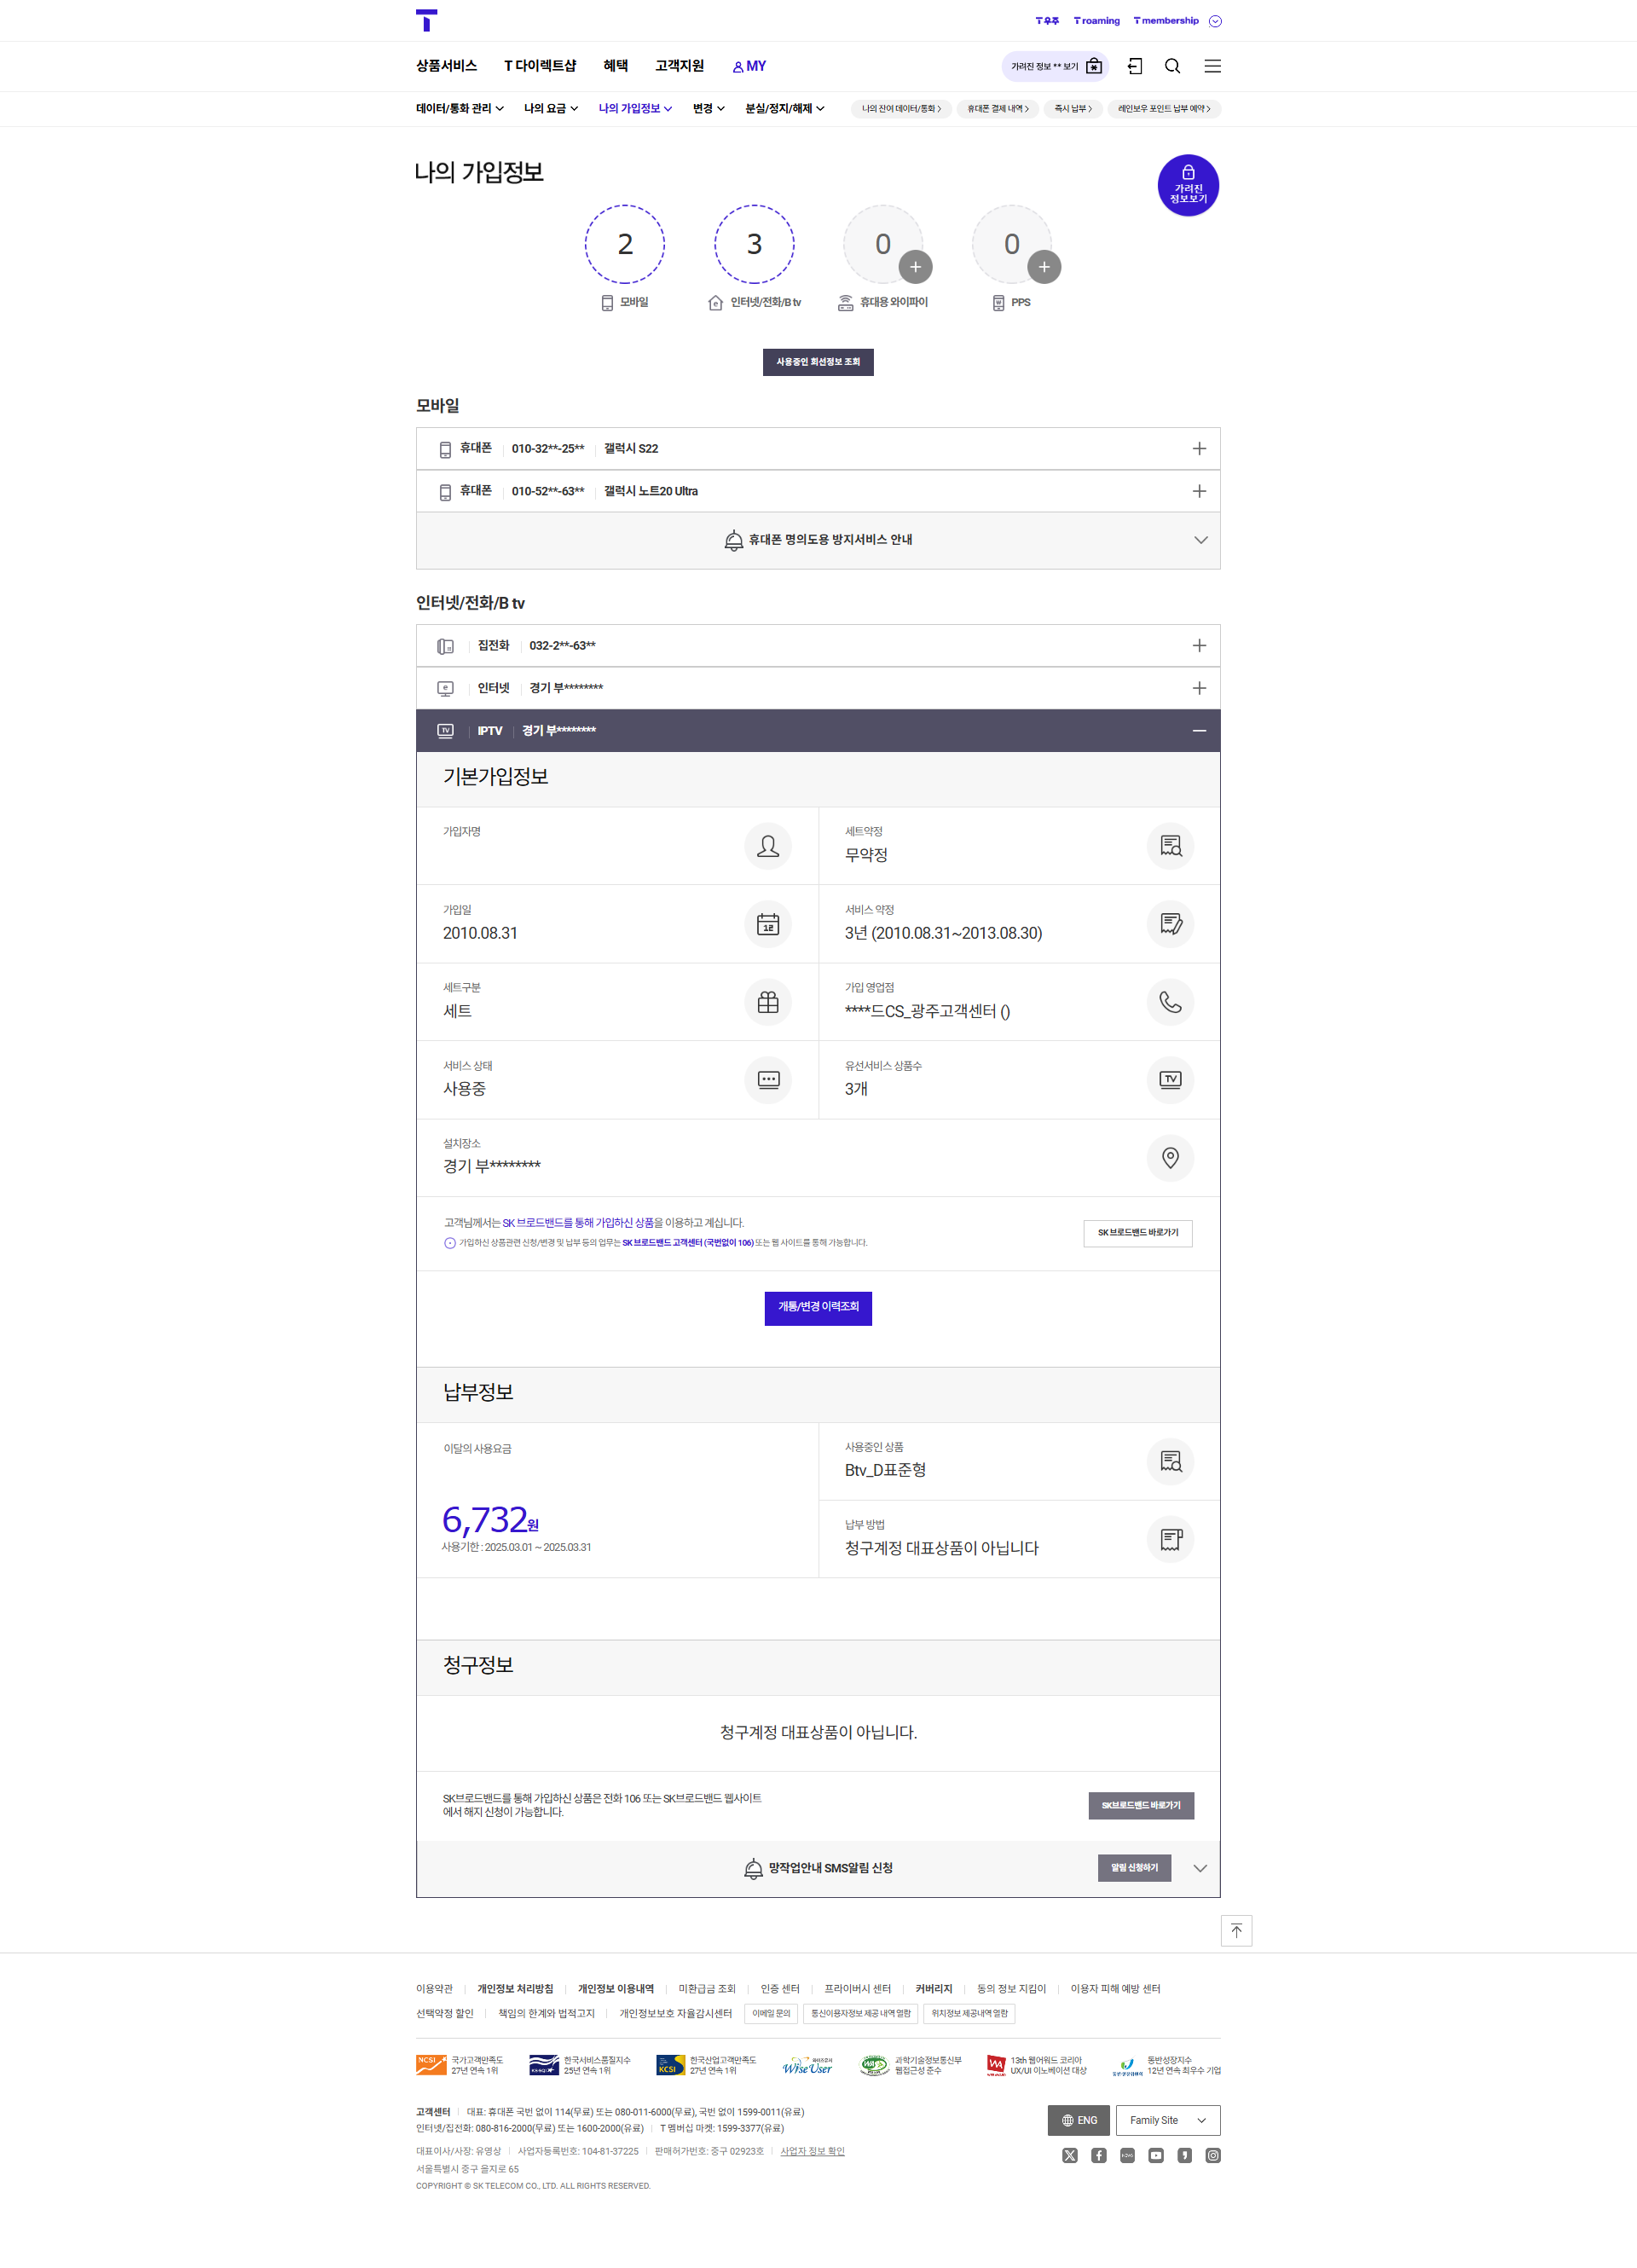This screenshot has width=1637, height=2268.
Task: Click the logout icon in header
Action: (1135, 66)
